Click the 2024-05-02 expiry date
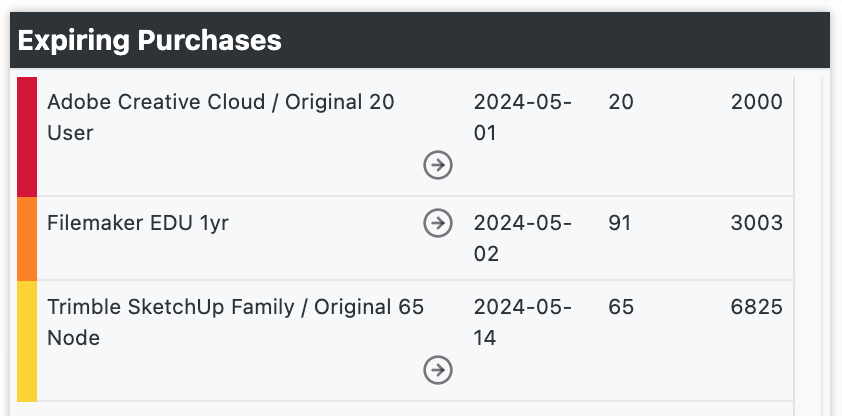The image size is (842, 416). [522, 238]
